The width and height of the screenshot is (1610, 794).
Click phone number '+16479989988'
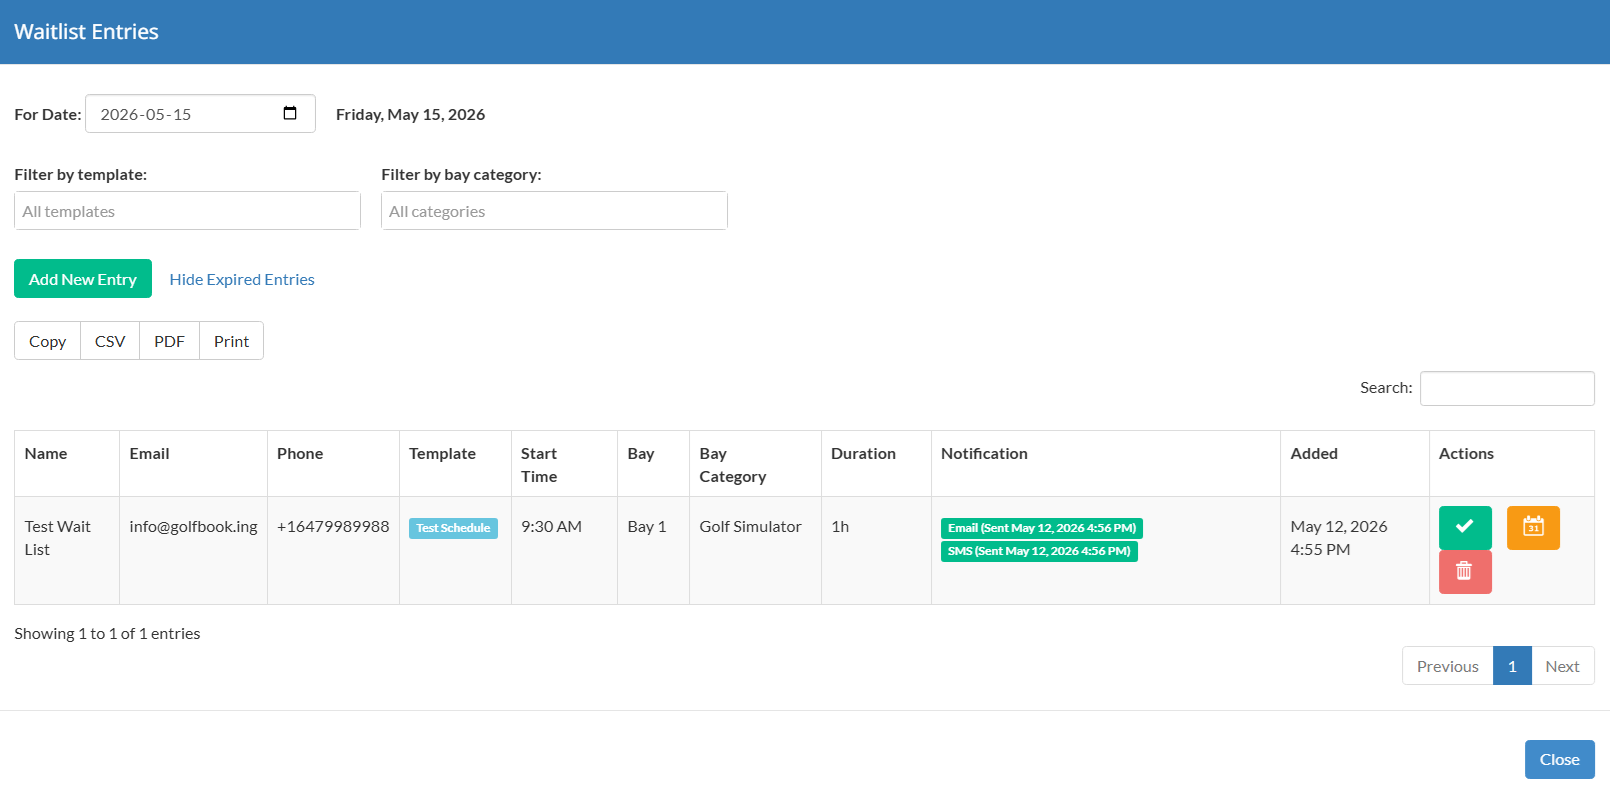click(333, 526)
